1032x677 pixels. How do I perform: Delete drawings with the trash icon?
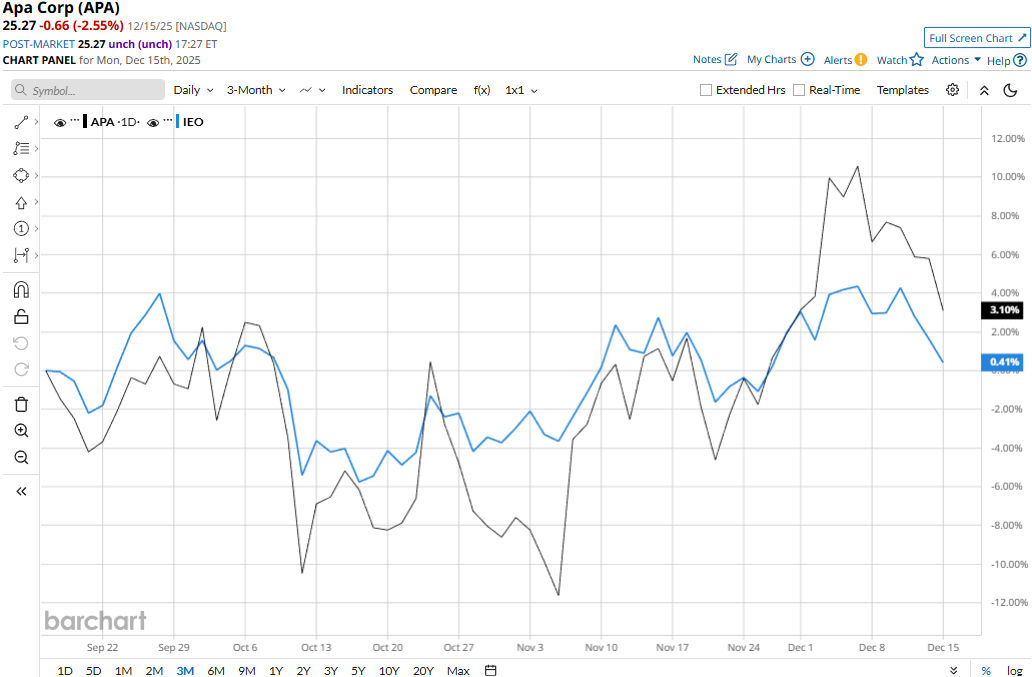(21, 404)
